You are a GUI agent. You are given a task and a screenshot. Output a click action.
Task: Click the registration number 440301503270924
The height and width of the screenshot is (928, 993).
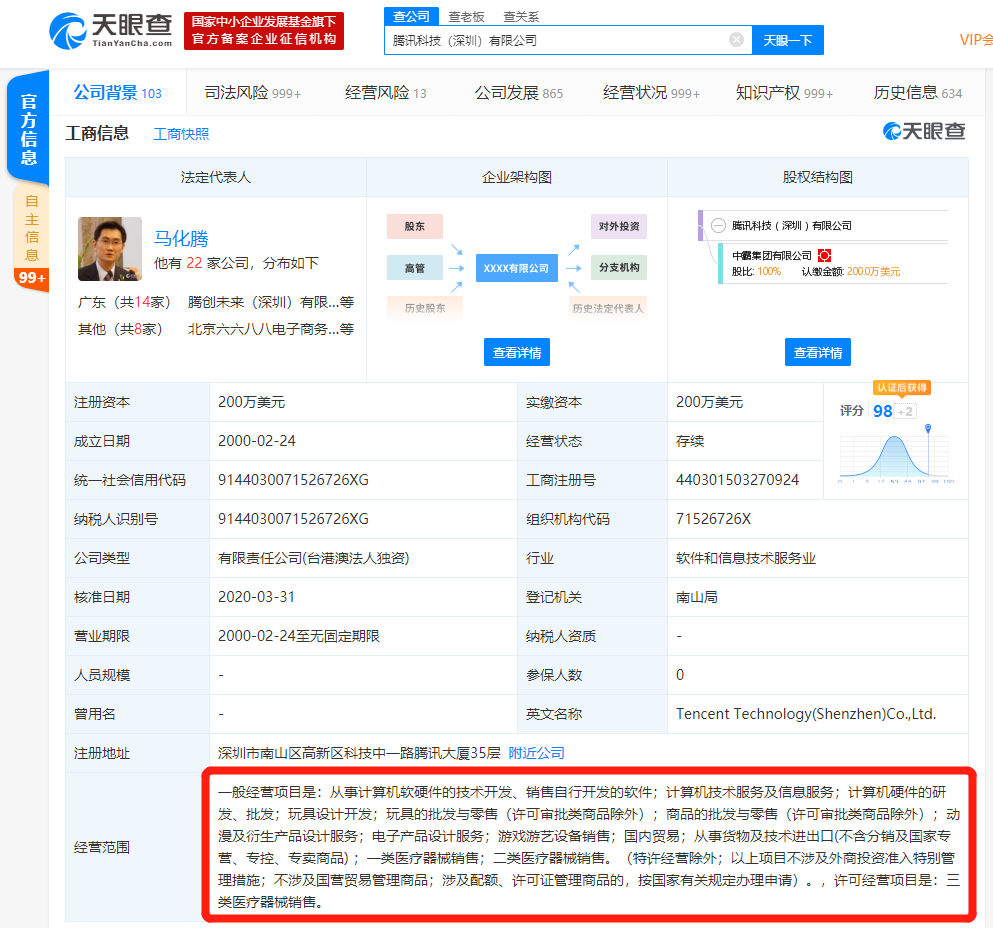(x=737, y=480)
